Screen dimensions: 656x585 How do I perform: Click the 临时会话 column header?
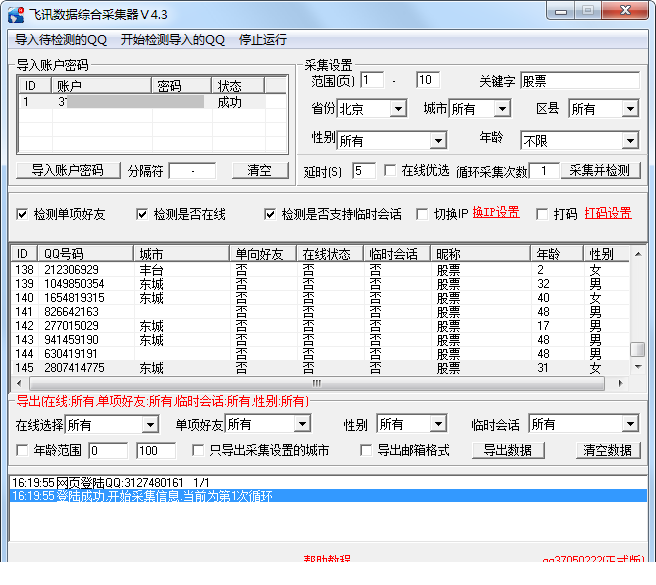pyautogui.click(x=397, y=254)
